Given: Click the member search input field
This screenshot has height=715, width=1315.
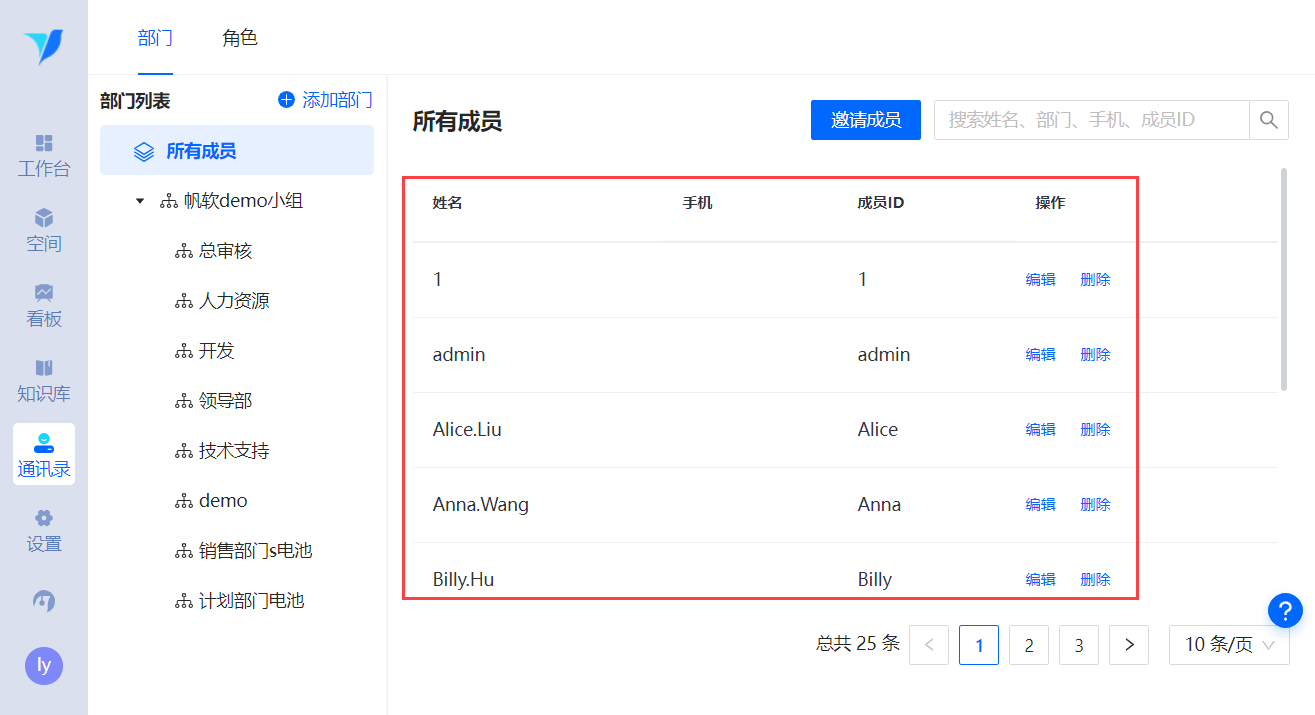Looking at the screenshot, I should pos(1090,120).
